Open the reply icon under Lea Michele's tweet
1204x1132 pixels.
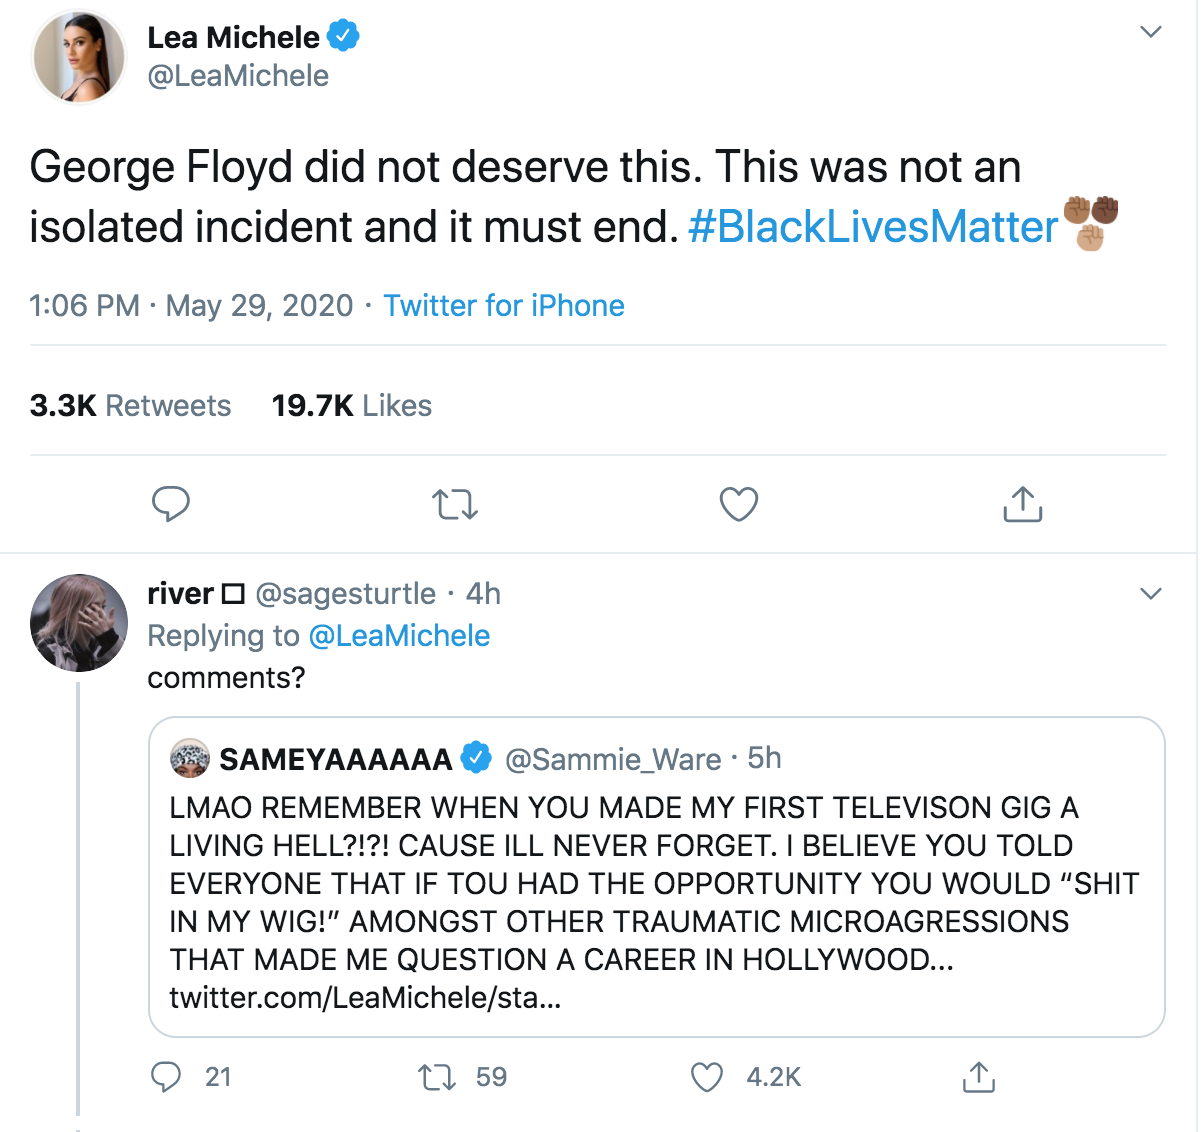tap(171, 505)
